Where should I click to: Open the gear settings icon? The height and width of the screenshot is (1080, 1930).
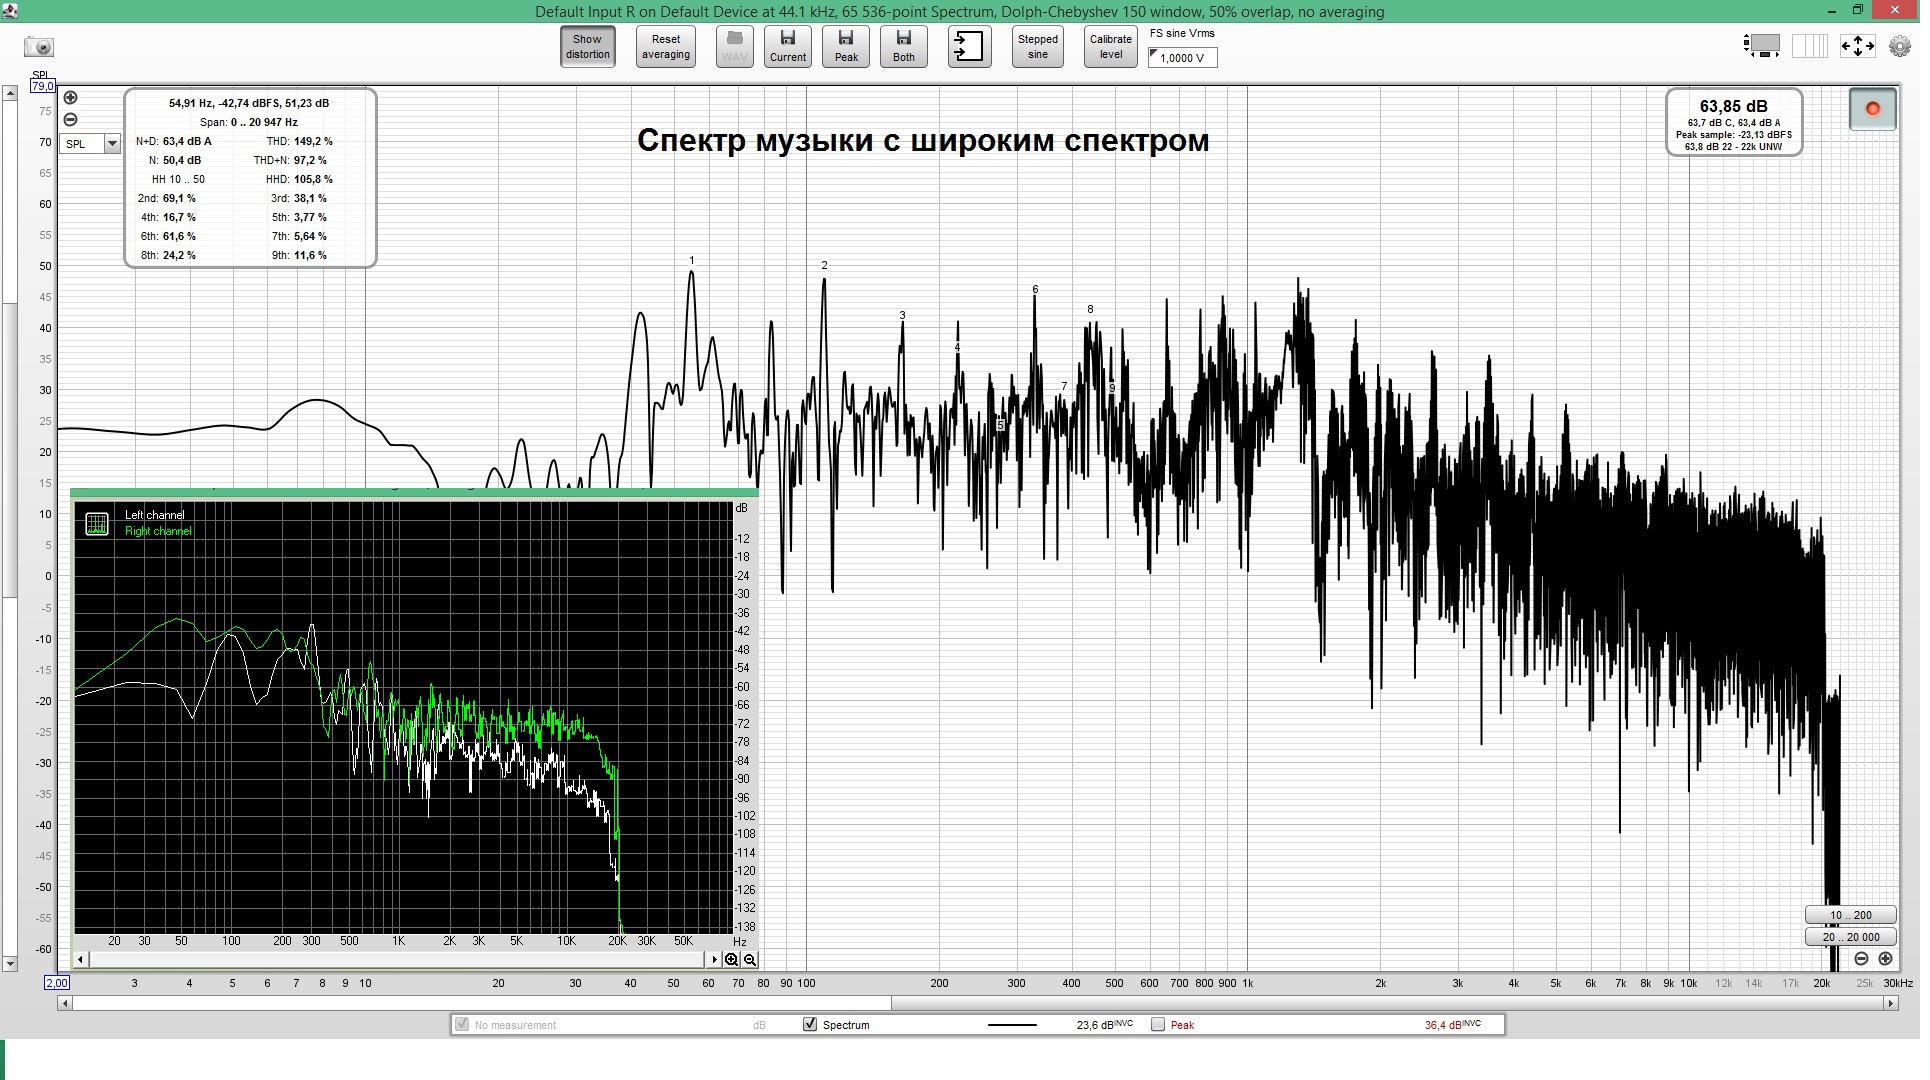pyautogui.click(x=1899, y=46)
